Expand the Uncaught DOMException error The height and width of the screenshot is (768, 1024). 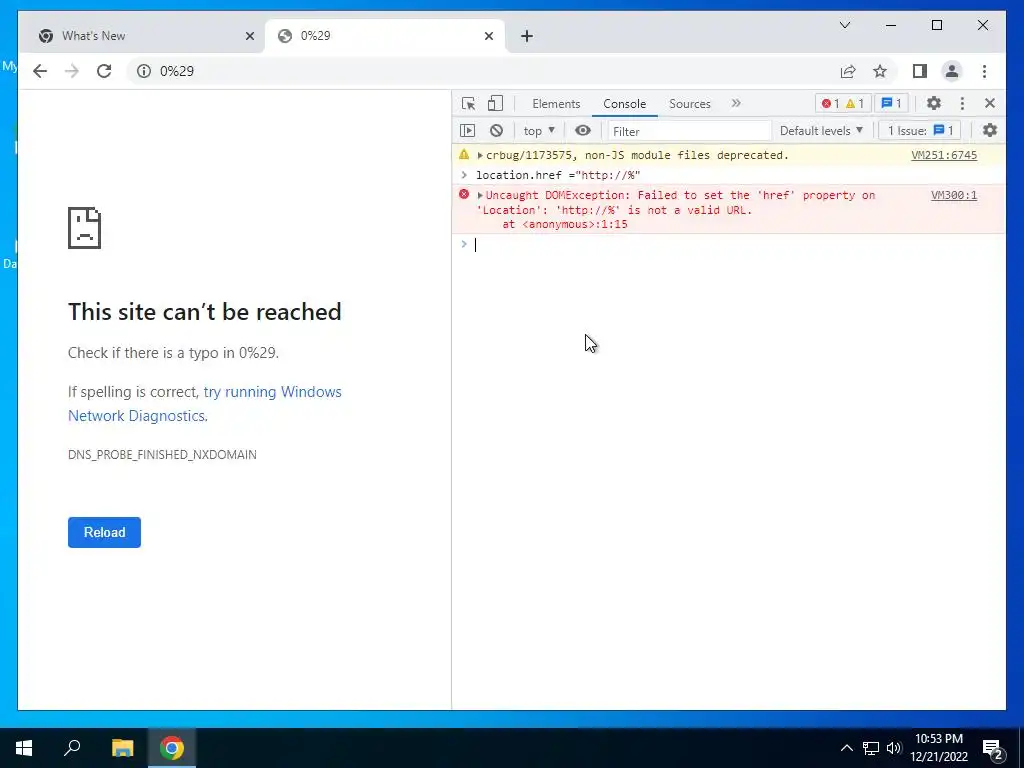pyautogui.click(x=480, y=195)
